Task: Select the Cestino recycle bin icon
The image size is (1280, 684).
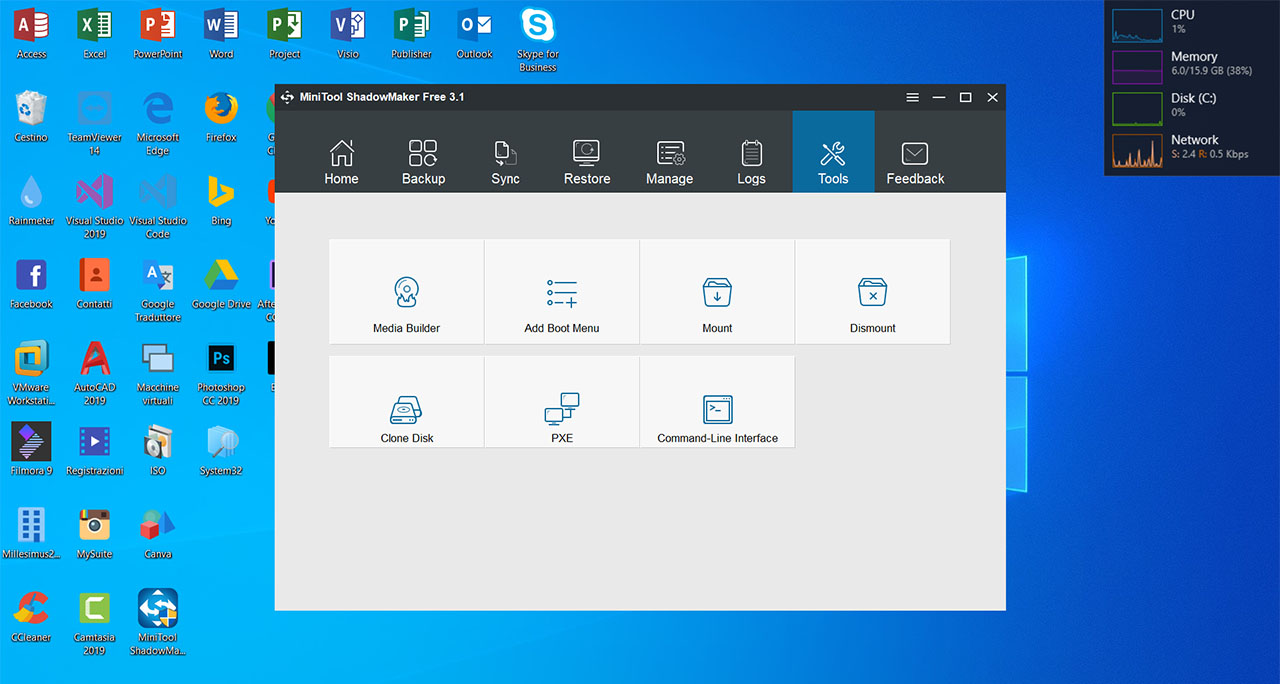Action: (x=31, y=116)
